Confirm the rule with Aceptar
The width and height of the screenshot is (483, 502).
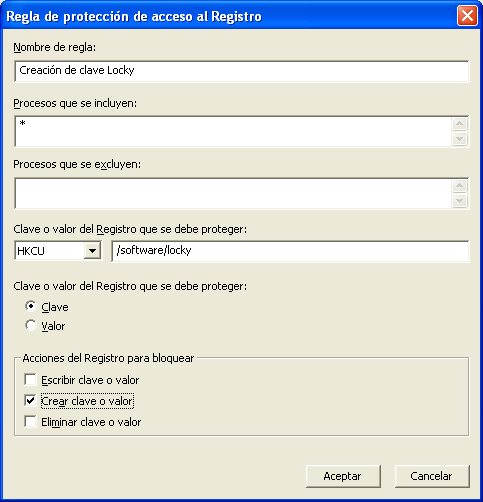coord(343,476)
